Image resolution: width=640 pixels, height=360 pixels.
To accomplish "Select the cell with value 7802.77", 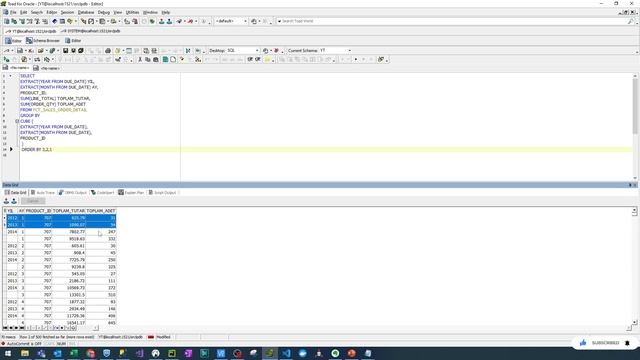I will pyautogui.click(x=69, y=232).
